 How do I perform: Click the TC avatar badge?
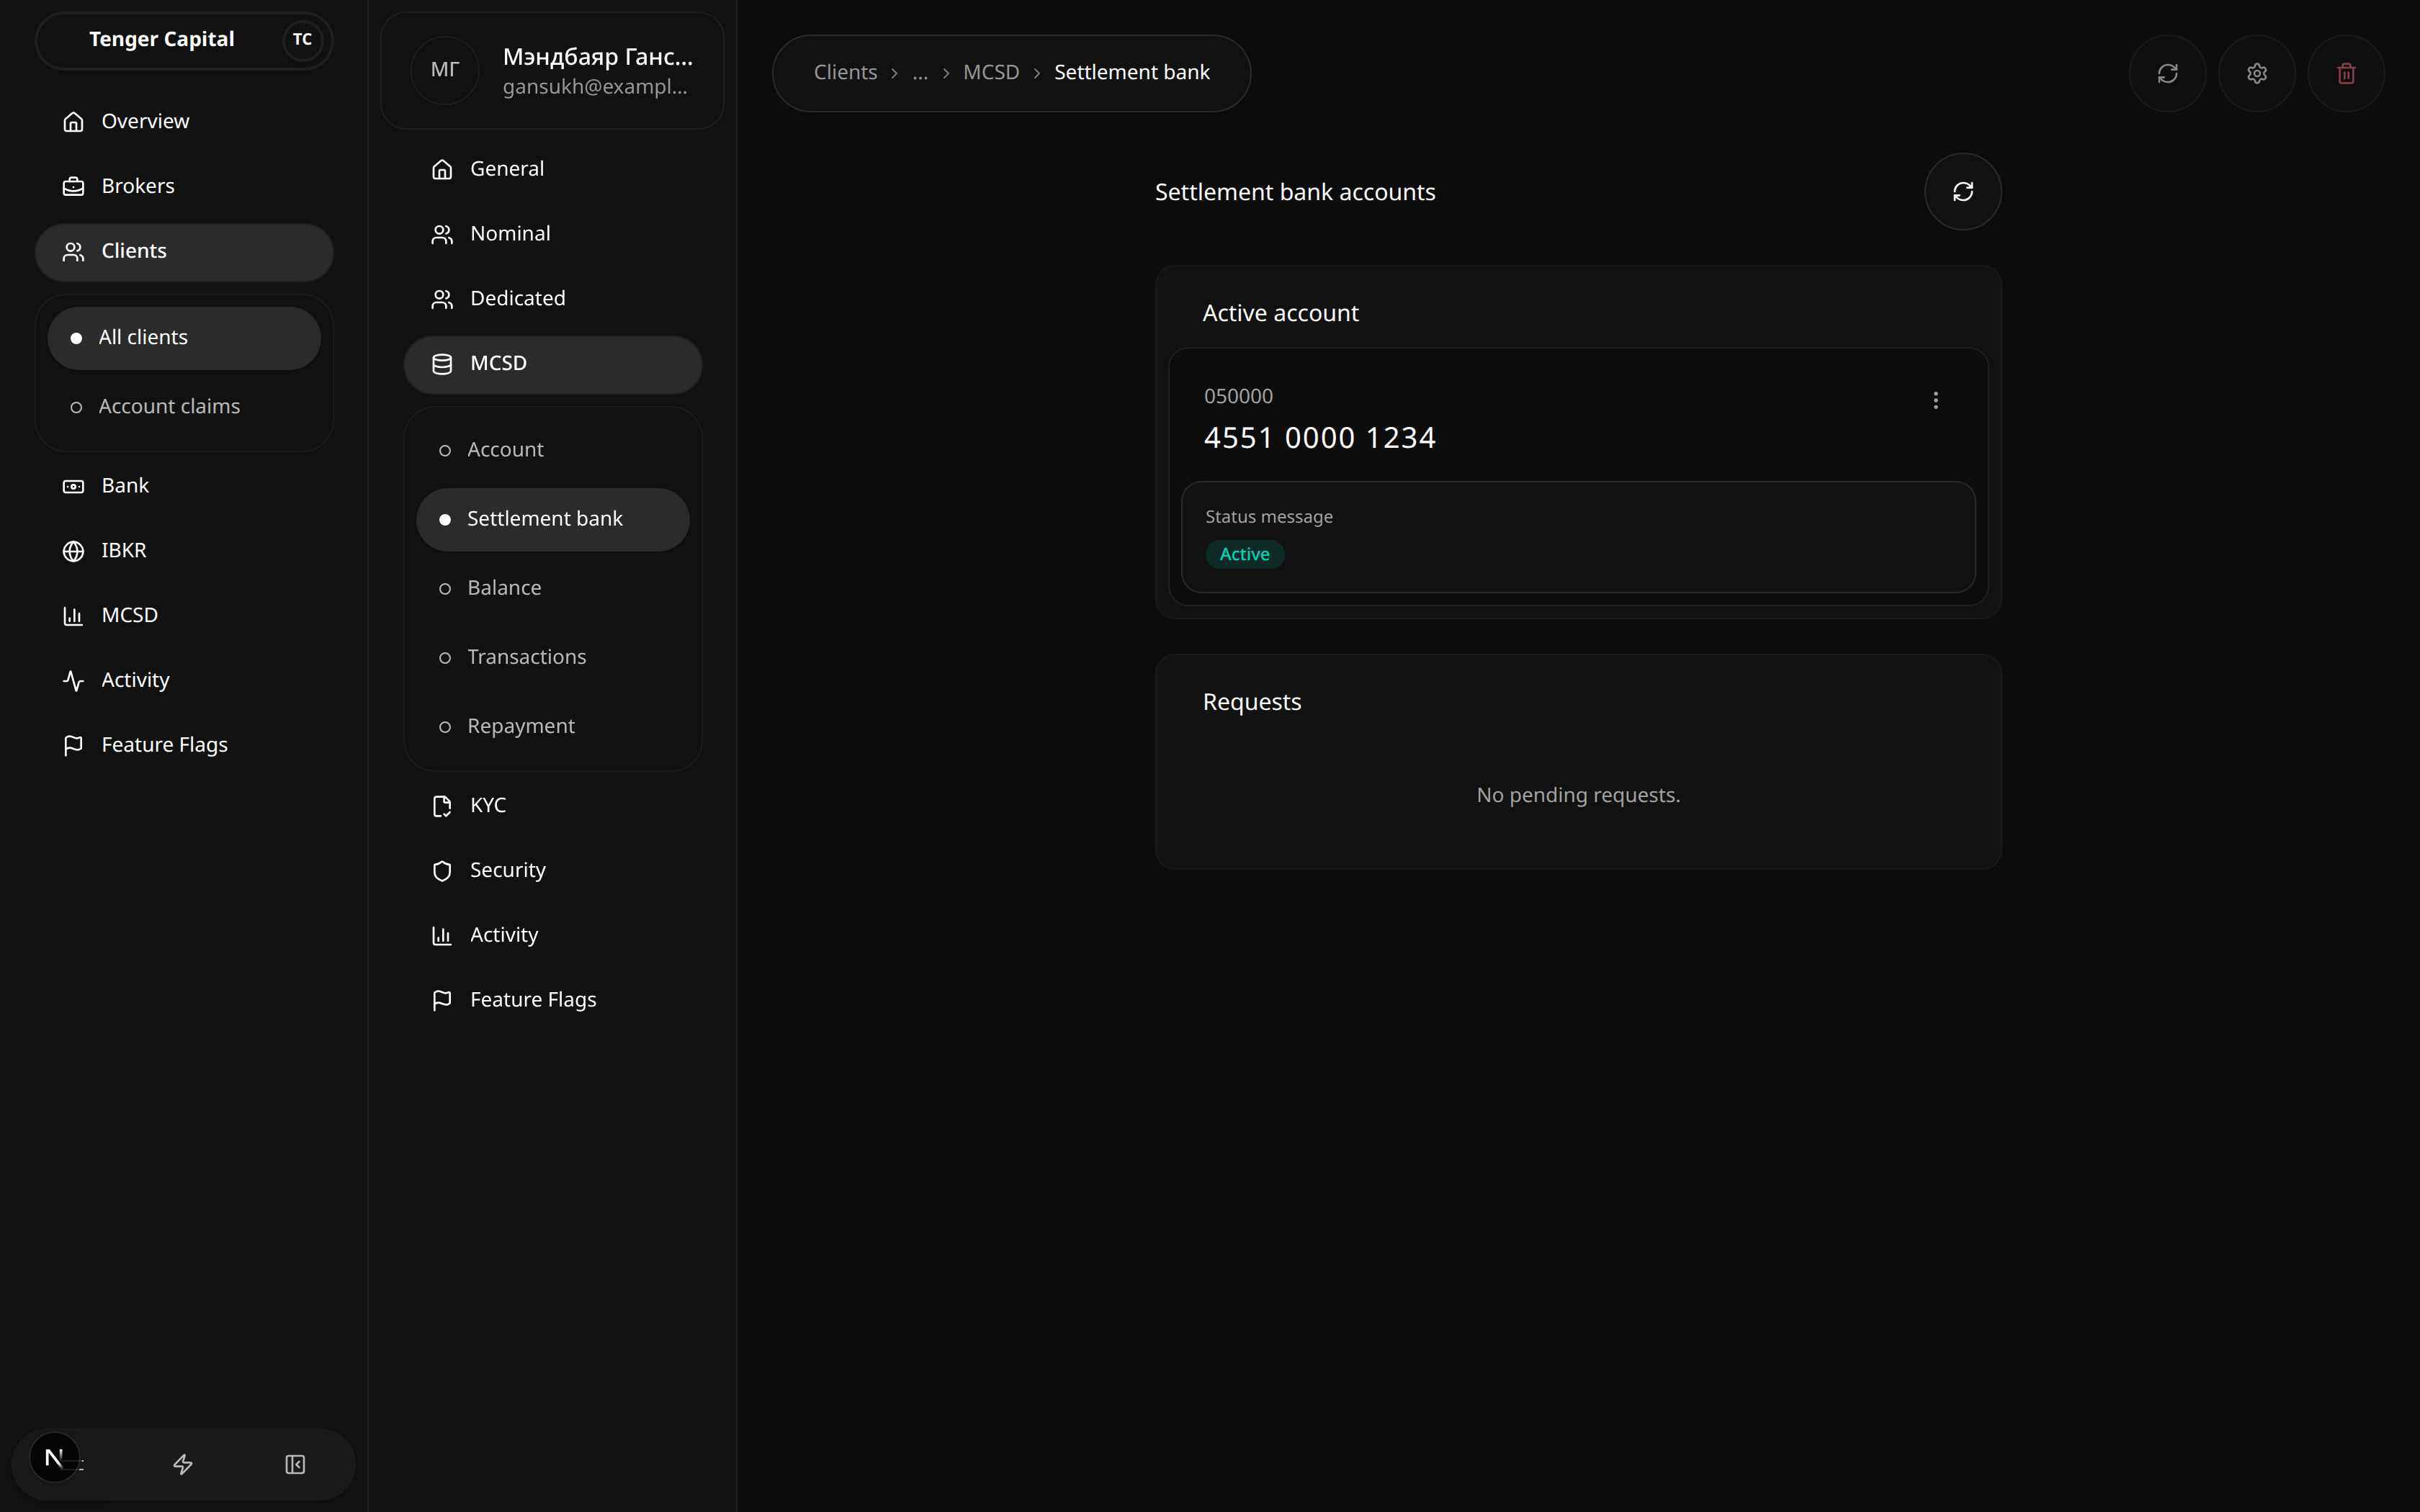click(302, 40)
